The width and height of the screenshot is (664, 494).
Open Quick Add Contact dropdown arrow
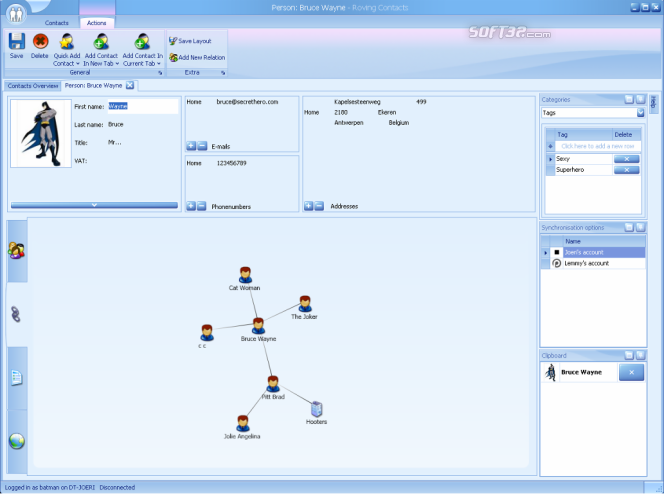77,64
